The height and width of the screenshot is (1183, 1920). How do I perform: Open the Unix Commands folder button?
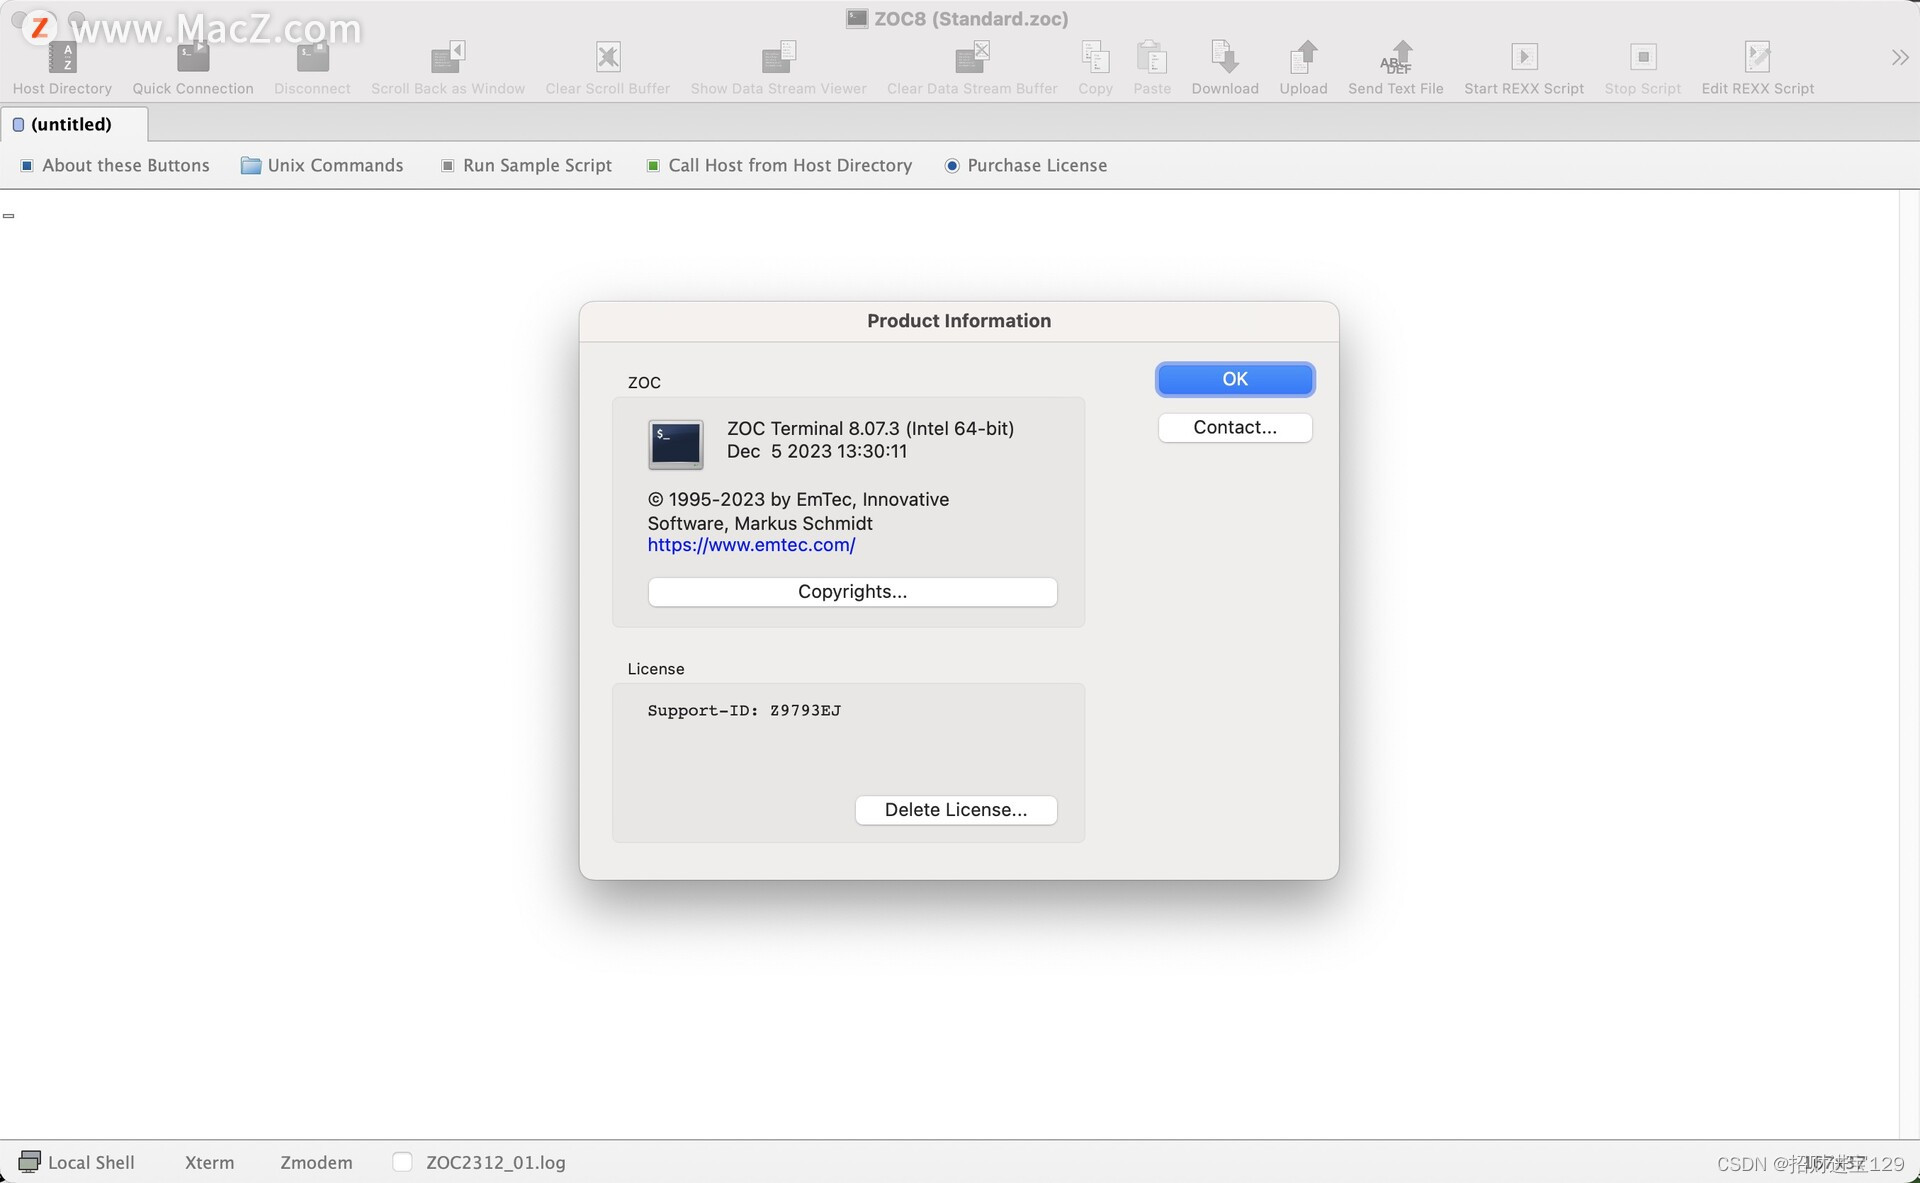[x=322, y=166]
